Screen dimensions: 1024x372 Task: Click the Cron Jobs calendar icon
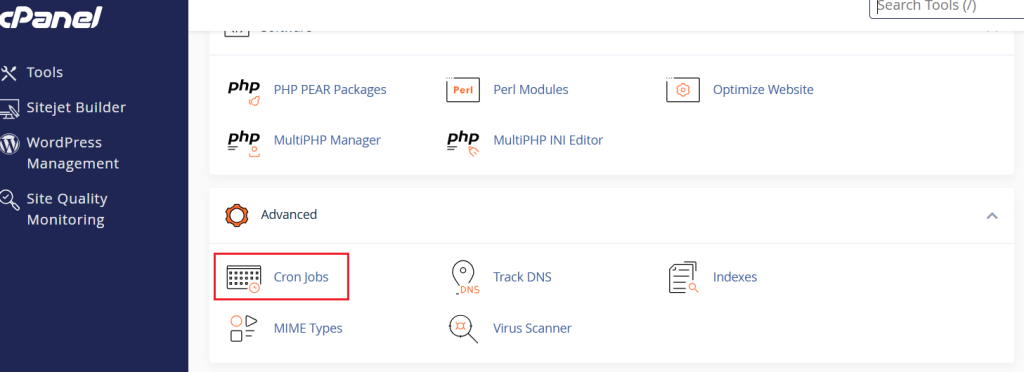tap(244, 278)
